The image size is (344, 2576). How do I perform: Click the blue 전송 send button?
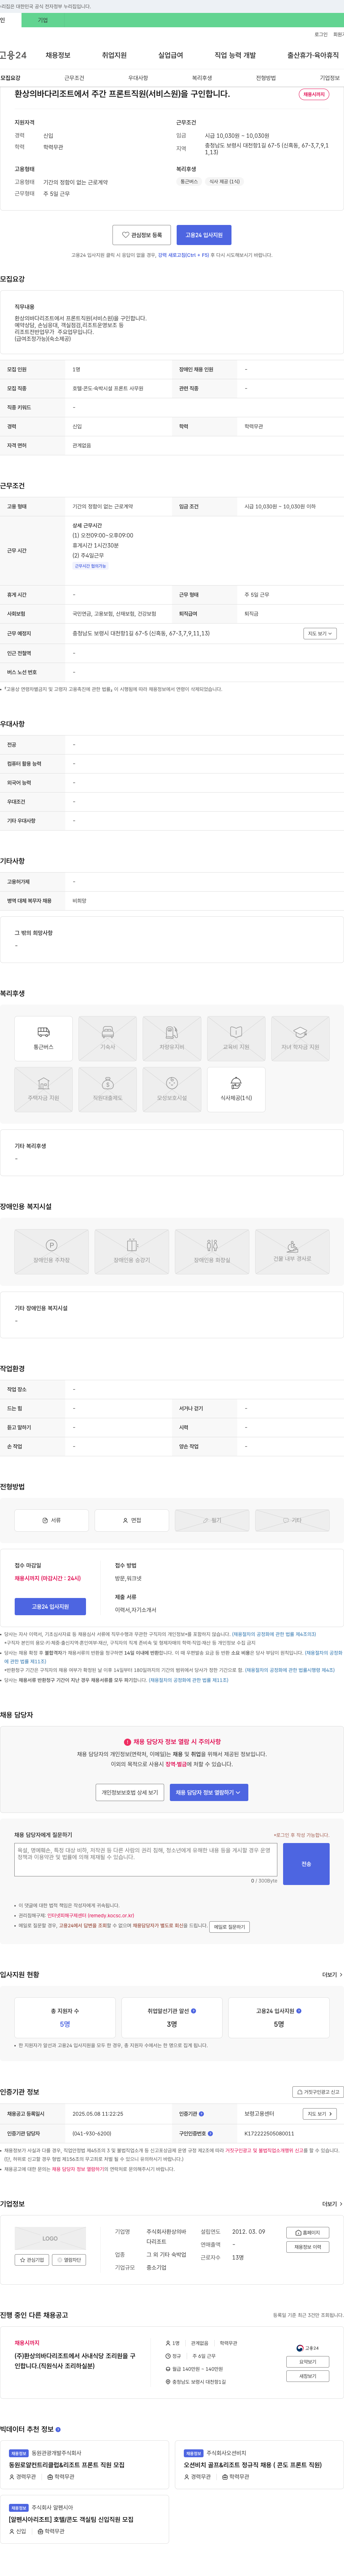pos(306,1864)
